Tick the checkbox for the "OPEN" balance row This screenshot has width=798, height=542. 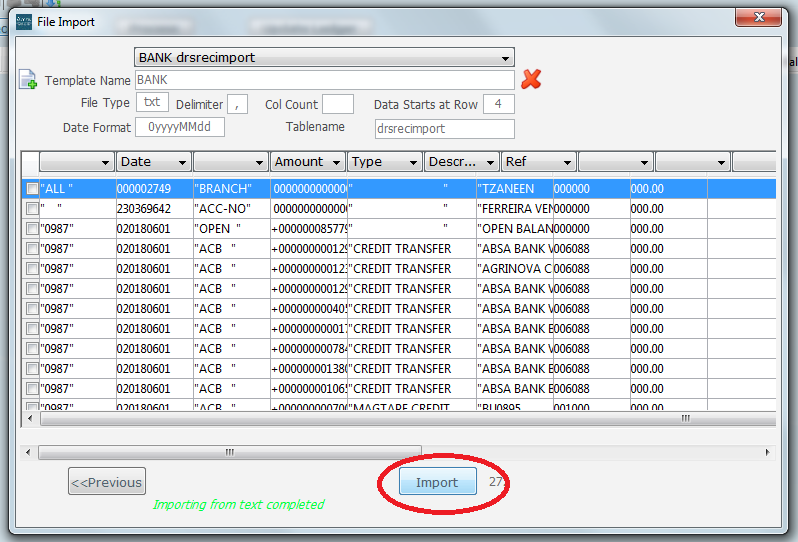point(32,229)
